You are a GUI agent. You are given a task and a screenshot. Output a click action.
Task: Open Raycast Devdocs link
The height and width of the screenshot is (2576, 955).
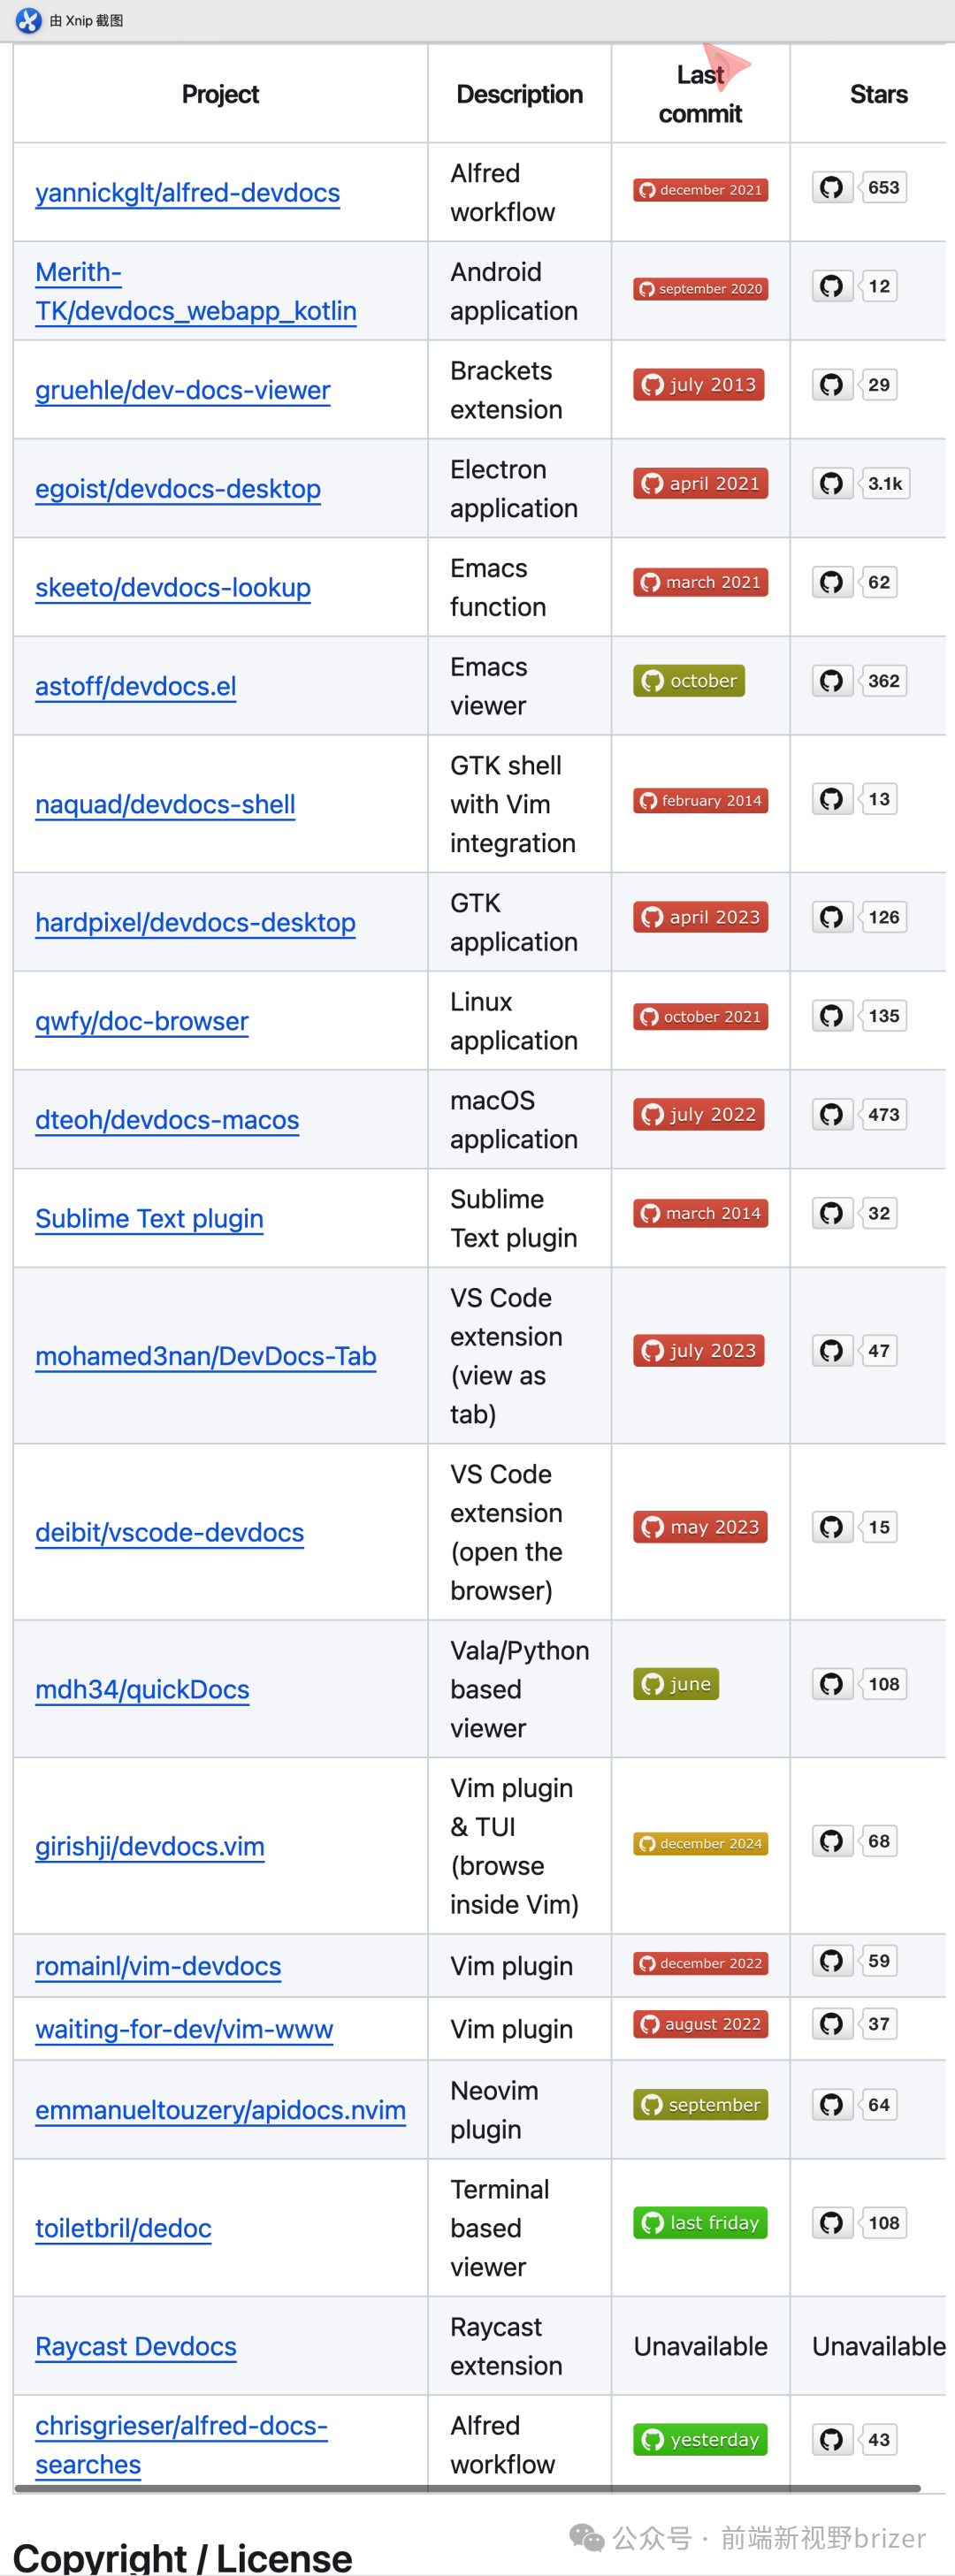coord(136,2346)
